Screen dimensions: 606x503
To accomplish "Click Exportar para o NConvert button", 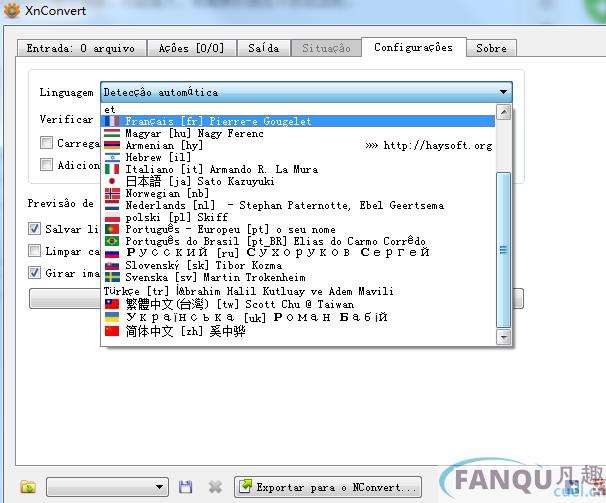I will [328, 487].
